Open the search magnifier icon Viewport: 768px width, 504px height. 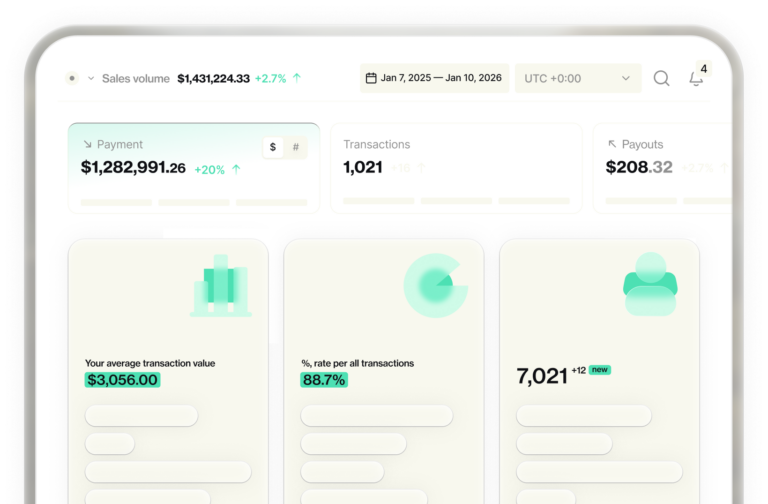(662, 78)
